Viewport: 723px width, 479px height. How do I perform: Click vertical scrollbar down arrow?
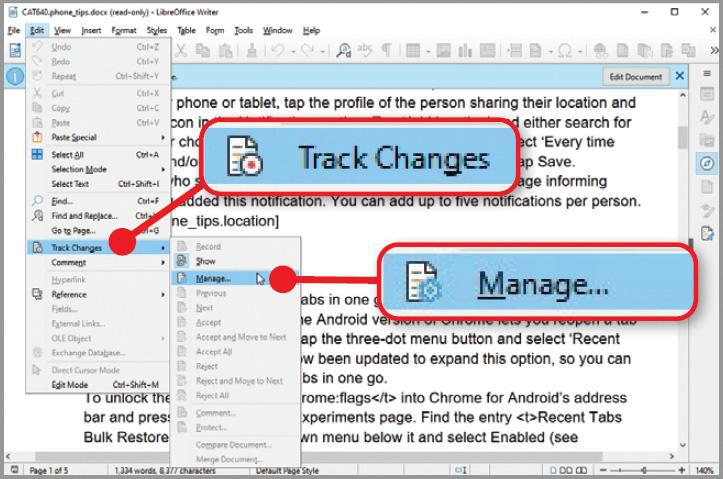click(x=683, y=445)
